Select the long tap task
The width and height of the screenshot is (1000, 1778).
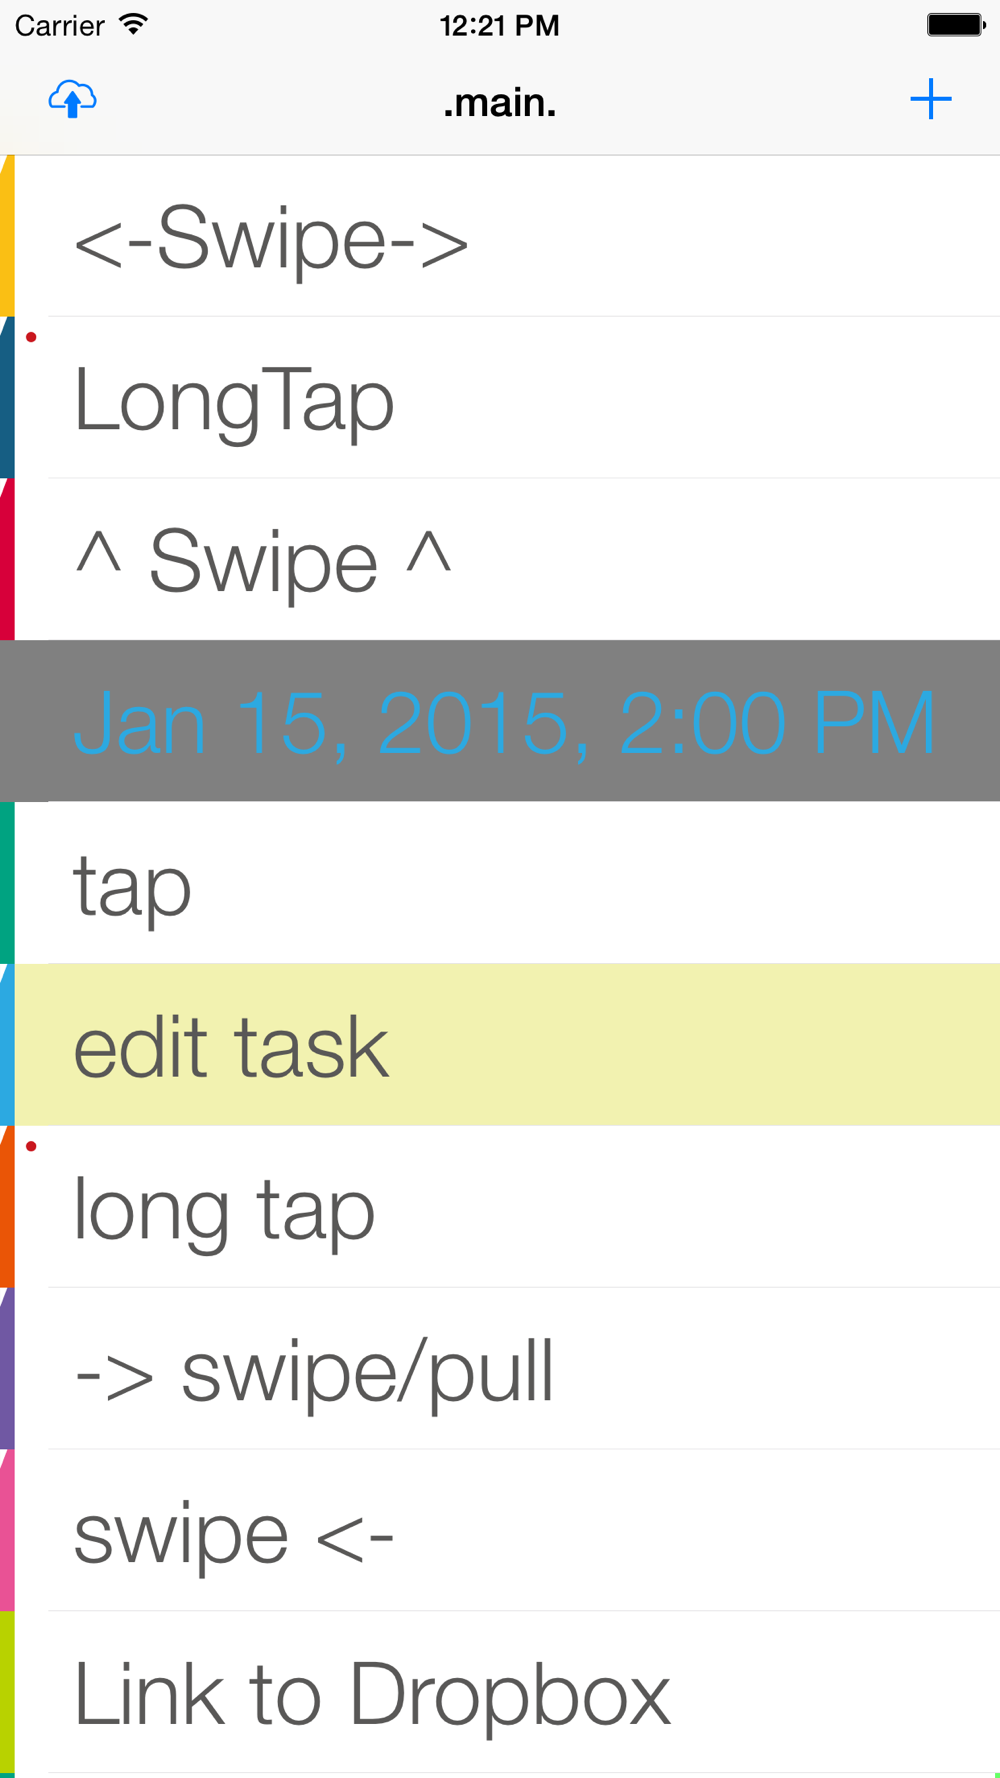pos(500,1207)
